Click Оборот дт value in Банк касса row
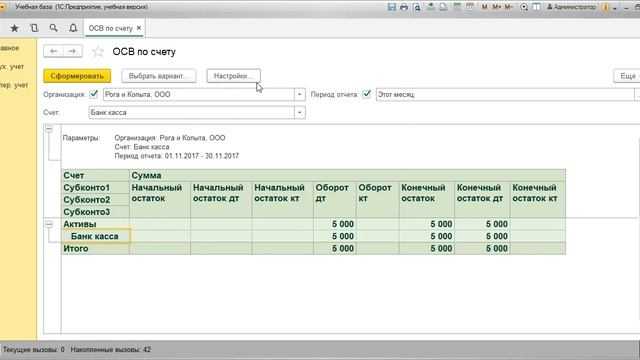Image resolution: width=640 pixels, height=360 pixels. [x=335, y=236]
